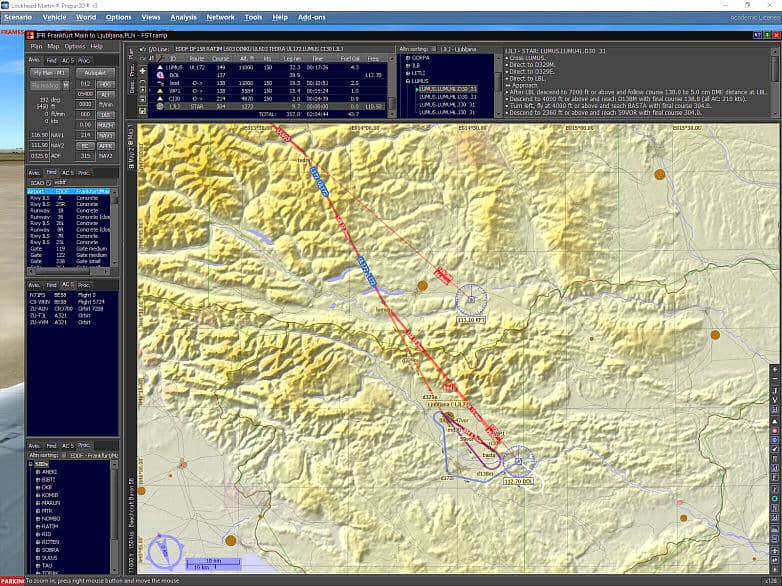Click the green circle icon on map toolbar

775,497
